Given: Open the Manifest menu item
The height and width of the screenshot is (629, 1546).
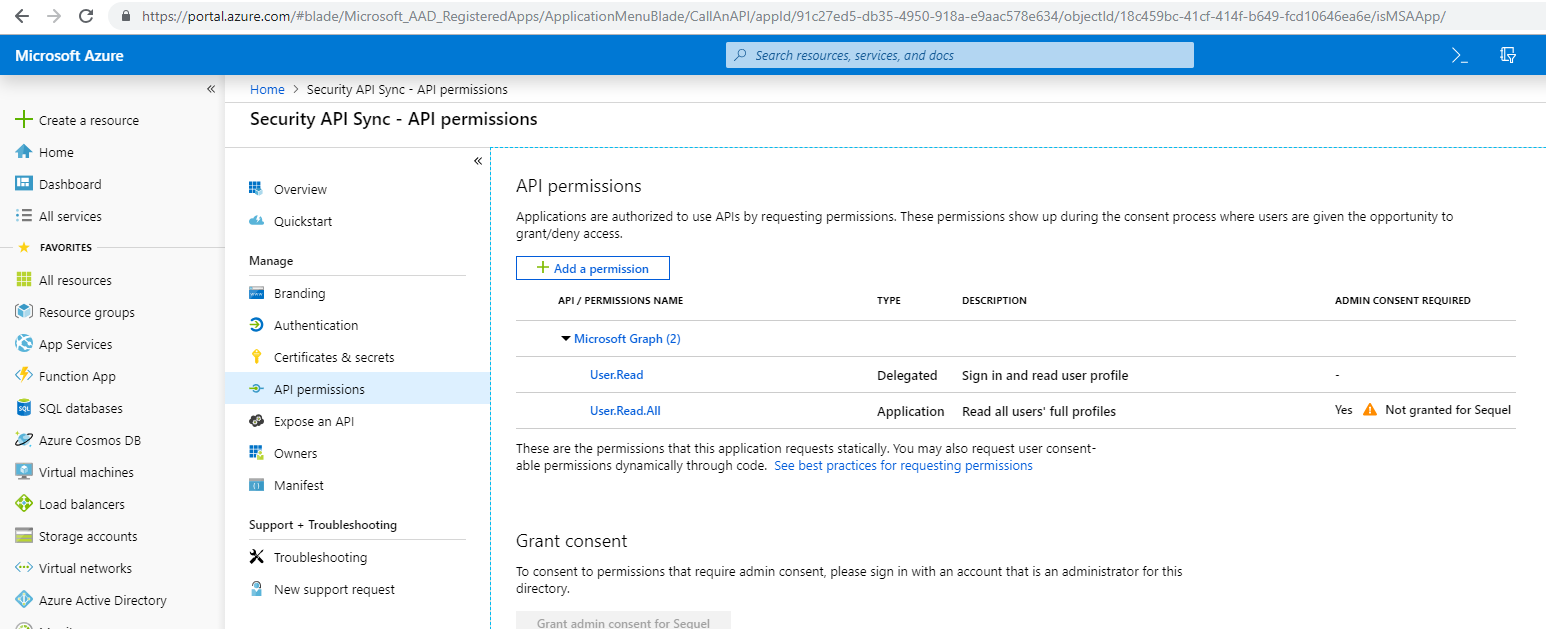Looking at the screenshot, I should coord(298,485).
